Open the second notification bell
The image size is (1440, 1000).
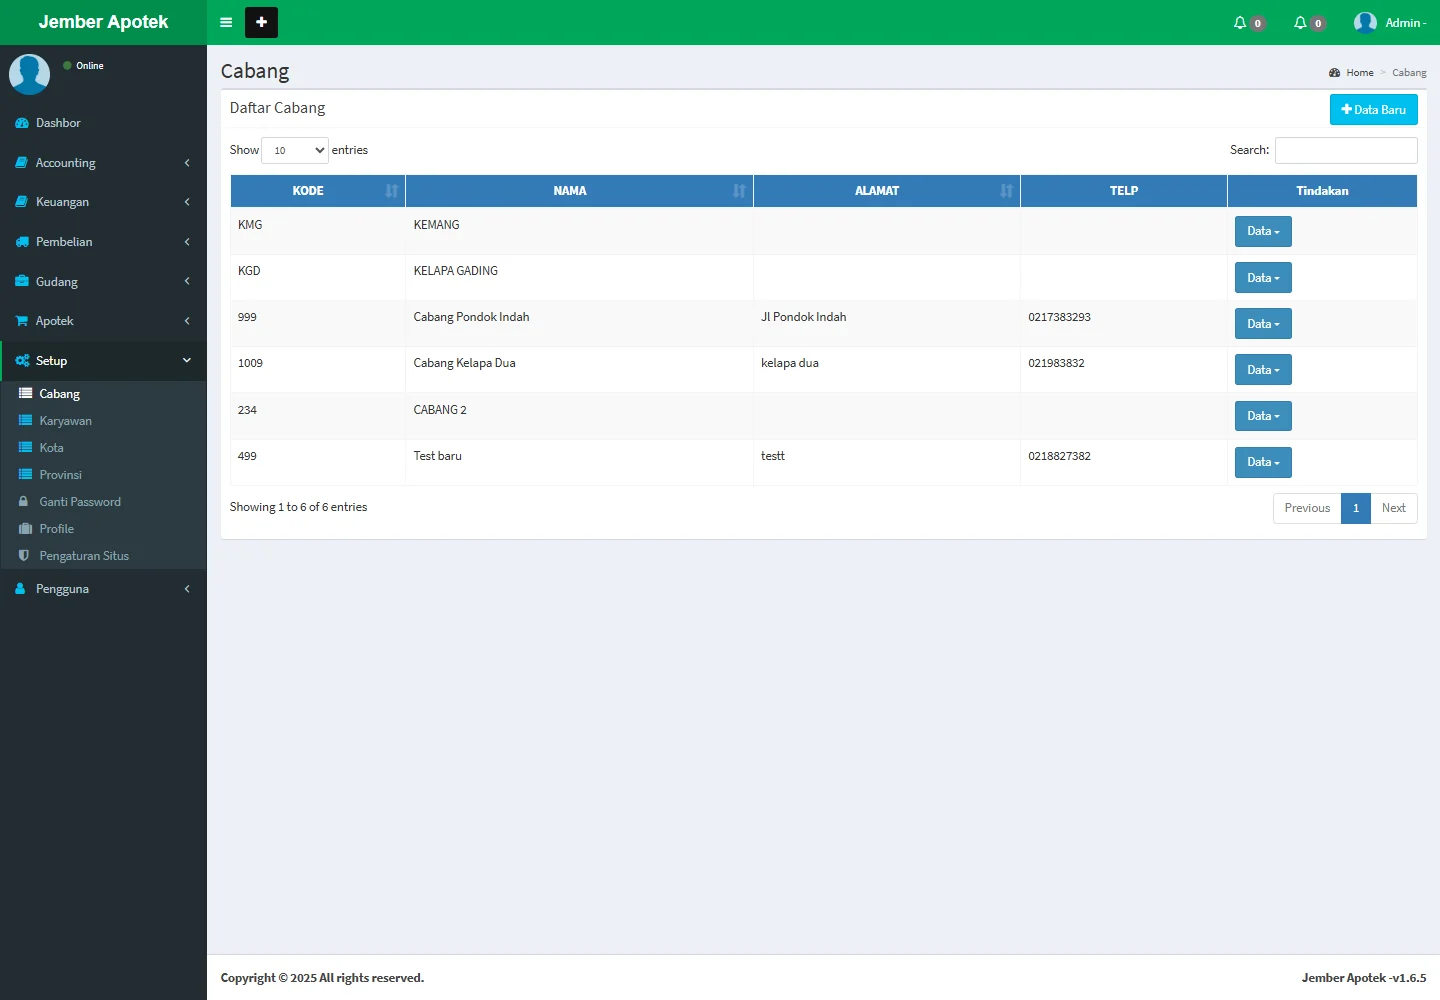1300,23
